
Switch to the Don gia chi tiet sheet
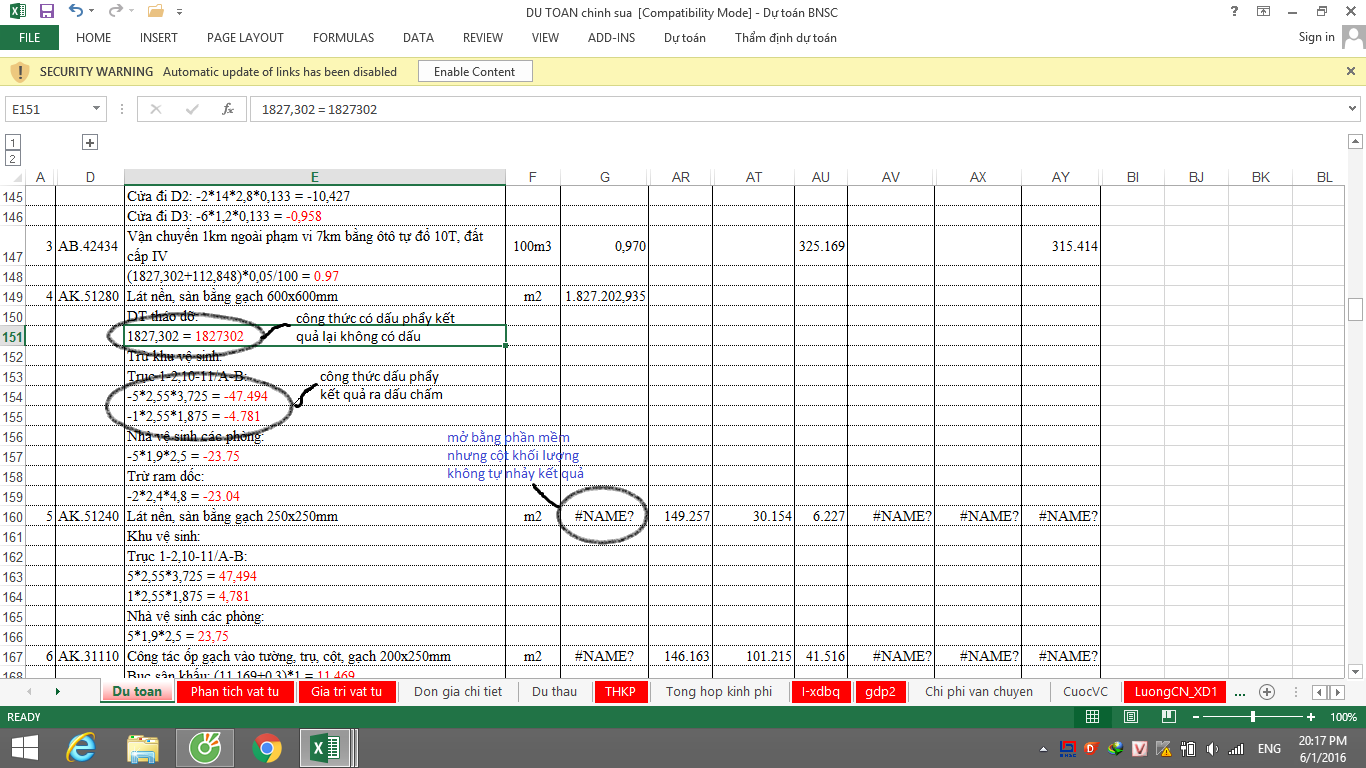point(458,692)
